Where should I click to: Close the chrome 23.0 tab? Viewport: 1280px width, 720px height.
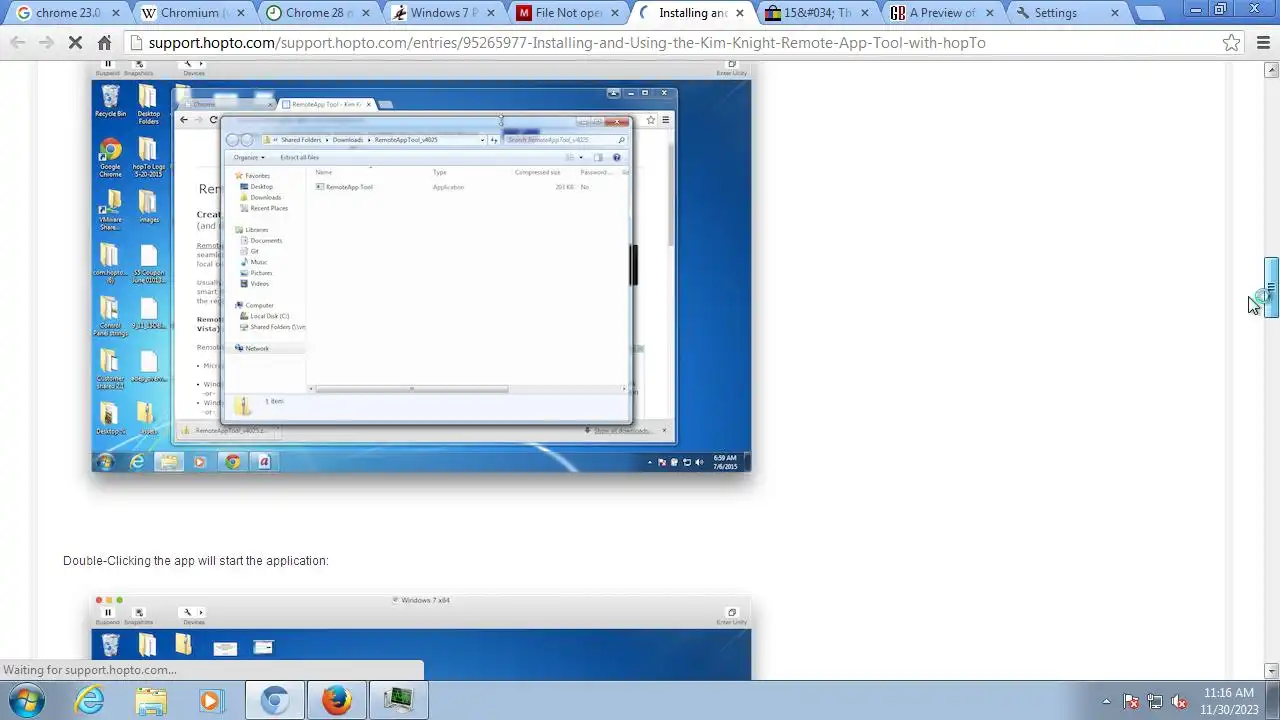(x=115, y=13)
